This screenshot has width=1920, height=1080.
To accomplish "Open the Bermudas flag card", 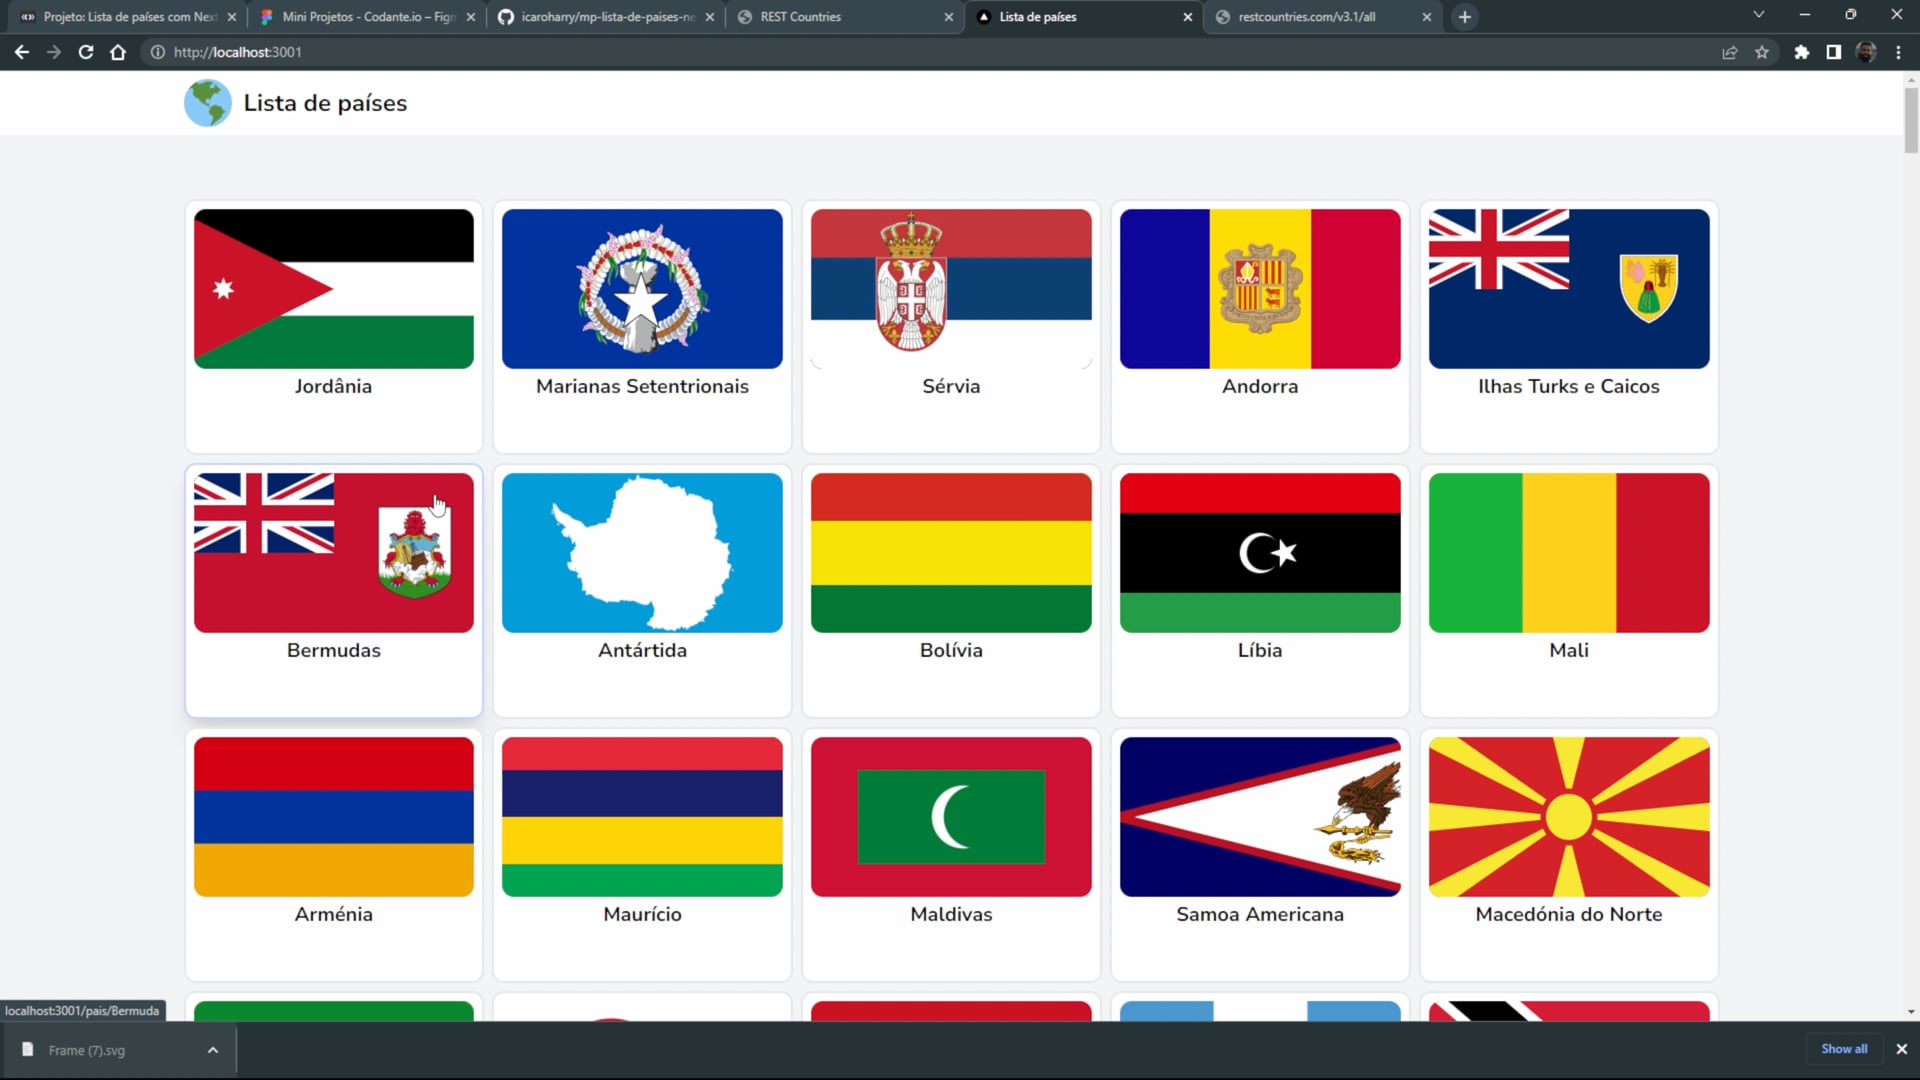I will pos(334,591).
